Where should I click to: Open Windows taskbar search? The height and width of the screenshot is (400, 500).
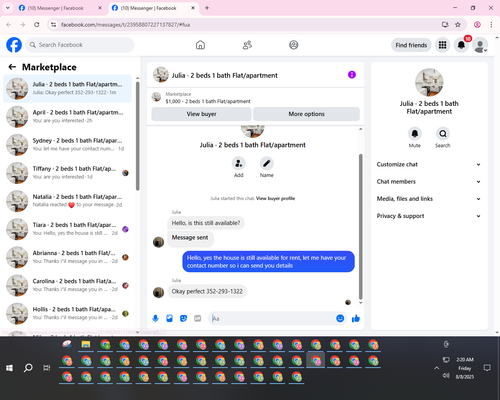click(x=28, y=368)
